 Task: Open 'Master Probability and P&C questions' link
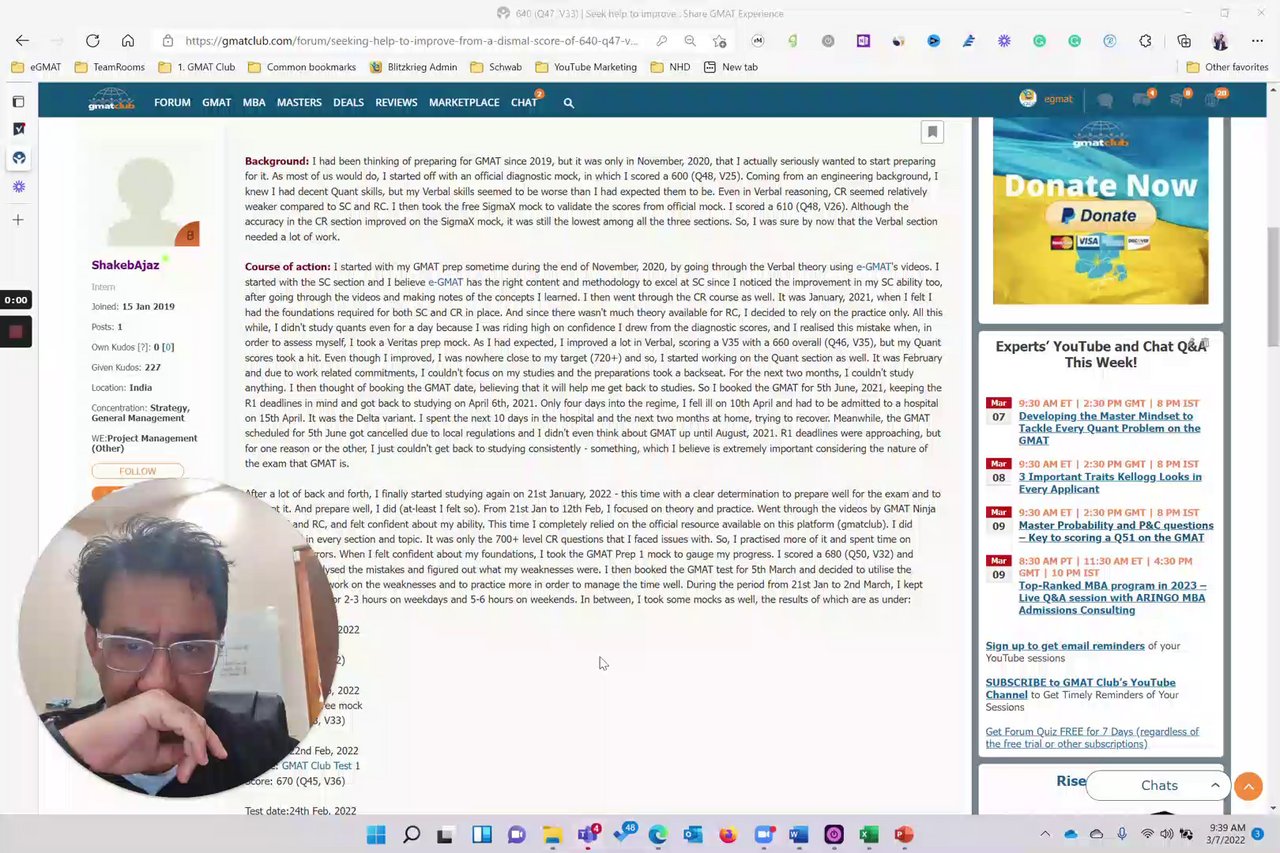click(1116, 531)
